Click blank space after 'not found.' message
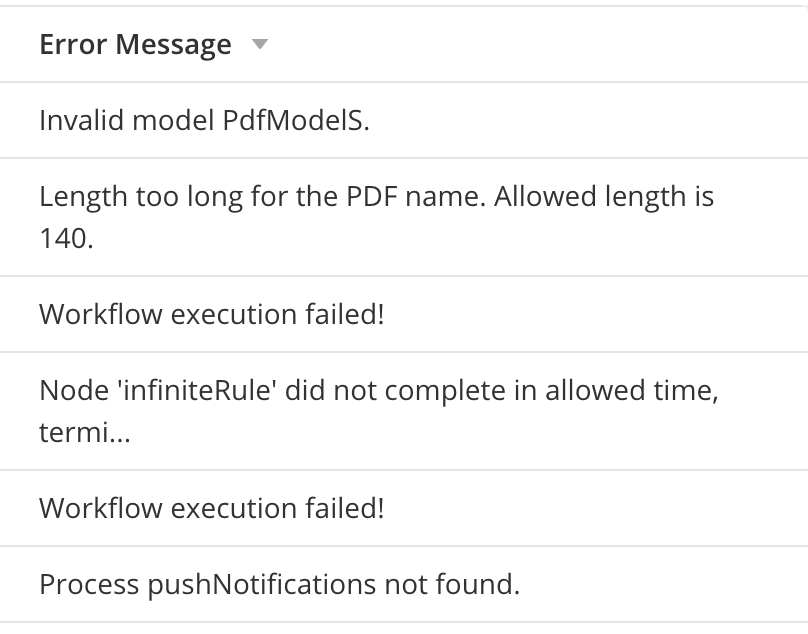 tap(662, 584)
